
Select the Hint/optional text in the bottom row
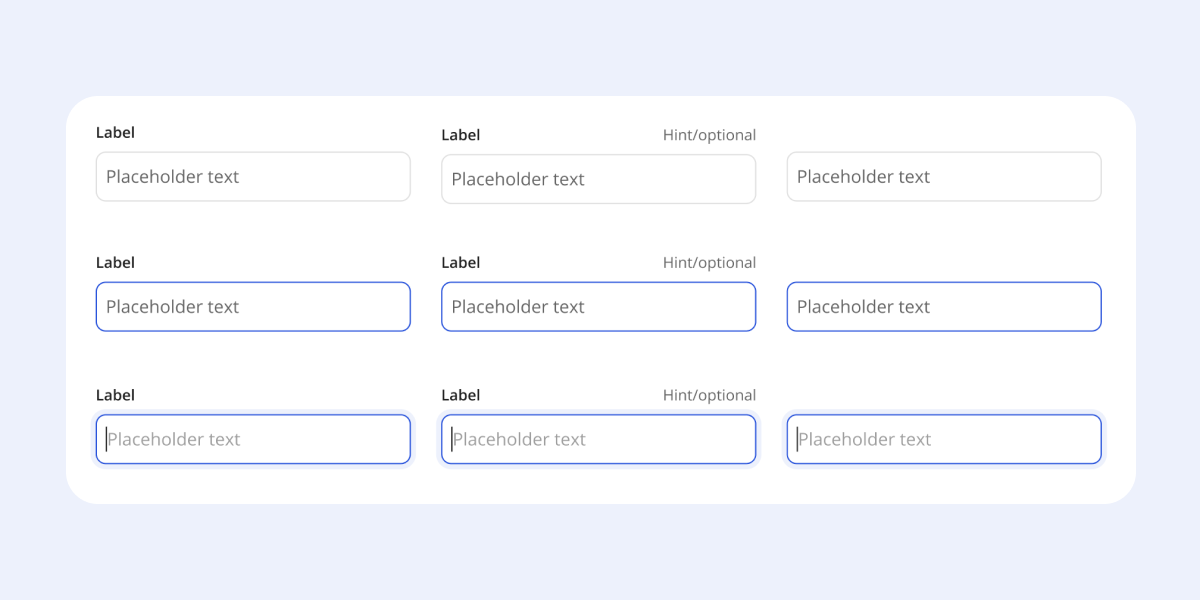[710, 394]
